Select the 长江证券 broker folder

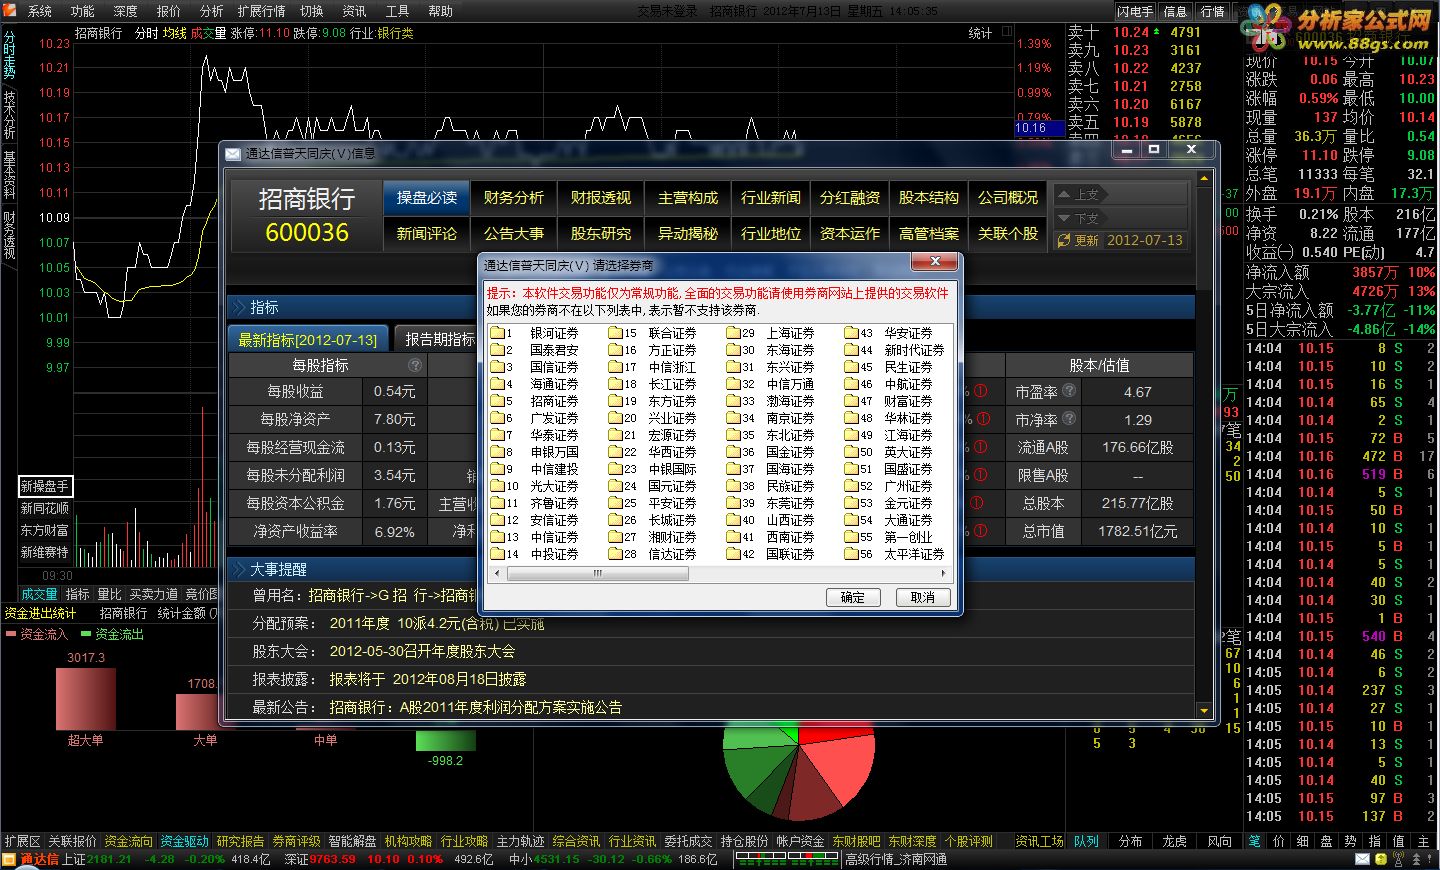point(653,384)
